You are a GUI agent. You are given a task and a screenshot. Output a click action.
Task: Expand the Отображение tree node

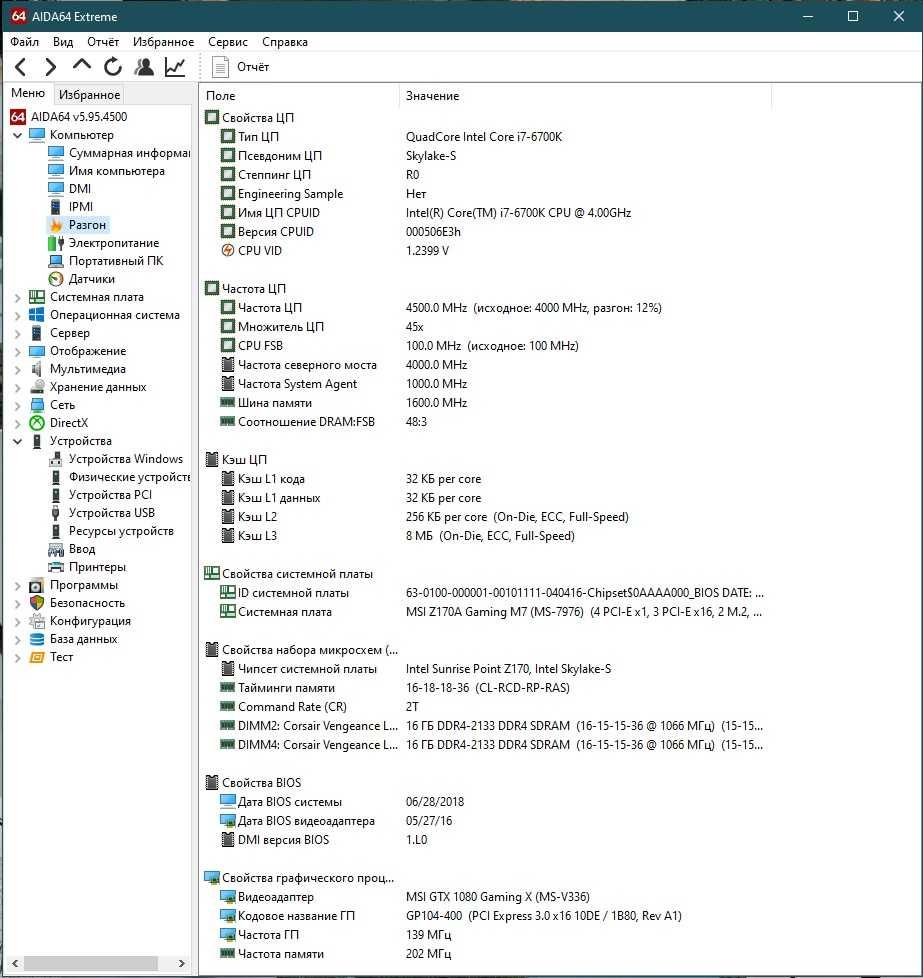(x=17, y=352)
